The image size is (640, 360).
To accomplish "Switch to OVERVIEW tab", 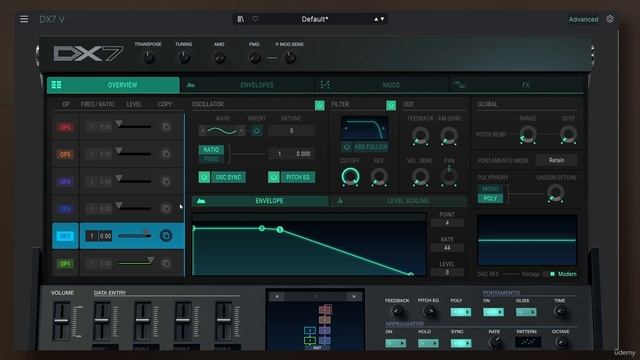I will pos(113,85).
